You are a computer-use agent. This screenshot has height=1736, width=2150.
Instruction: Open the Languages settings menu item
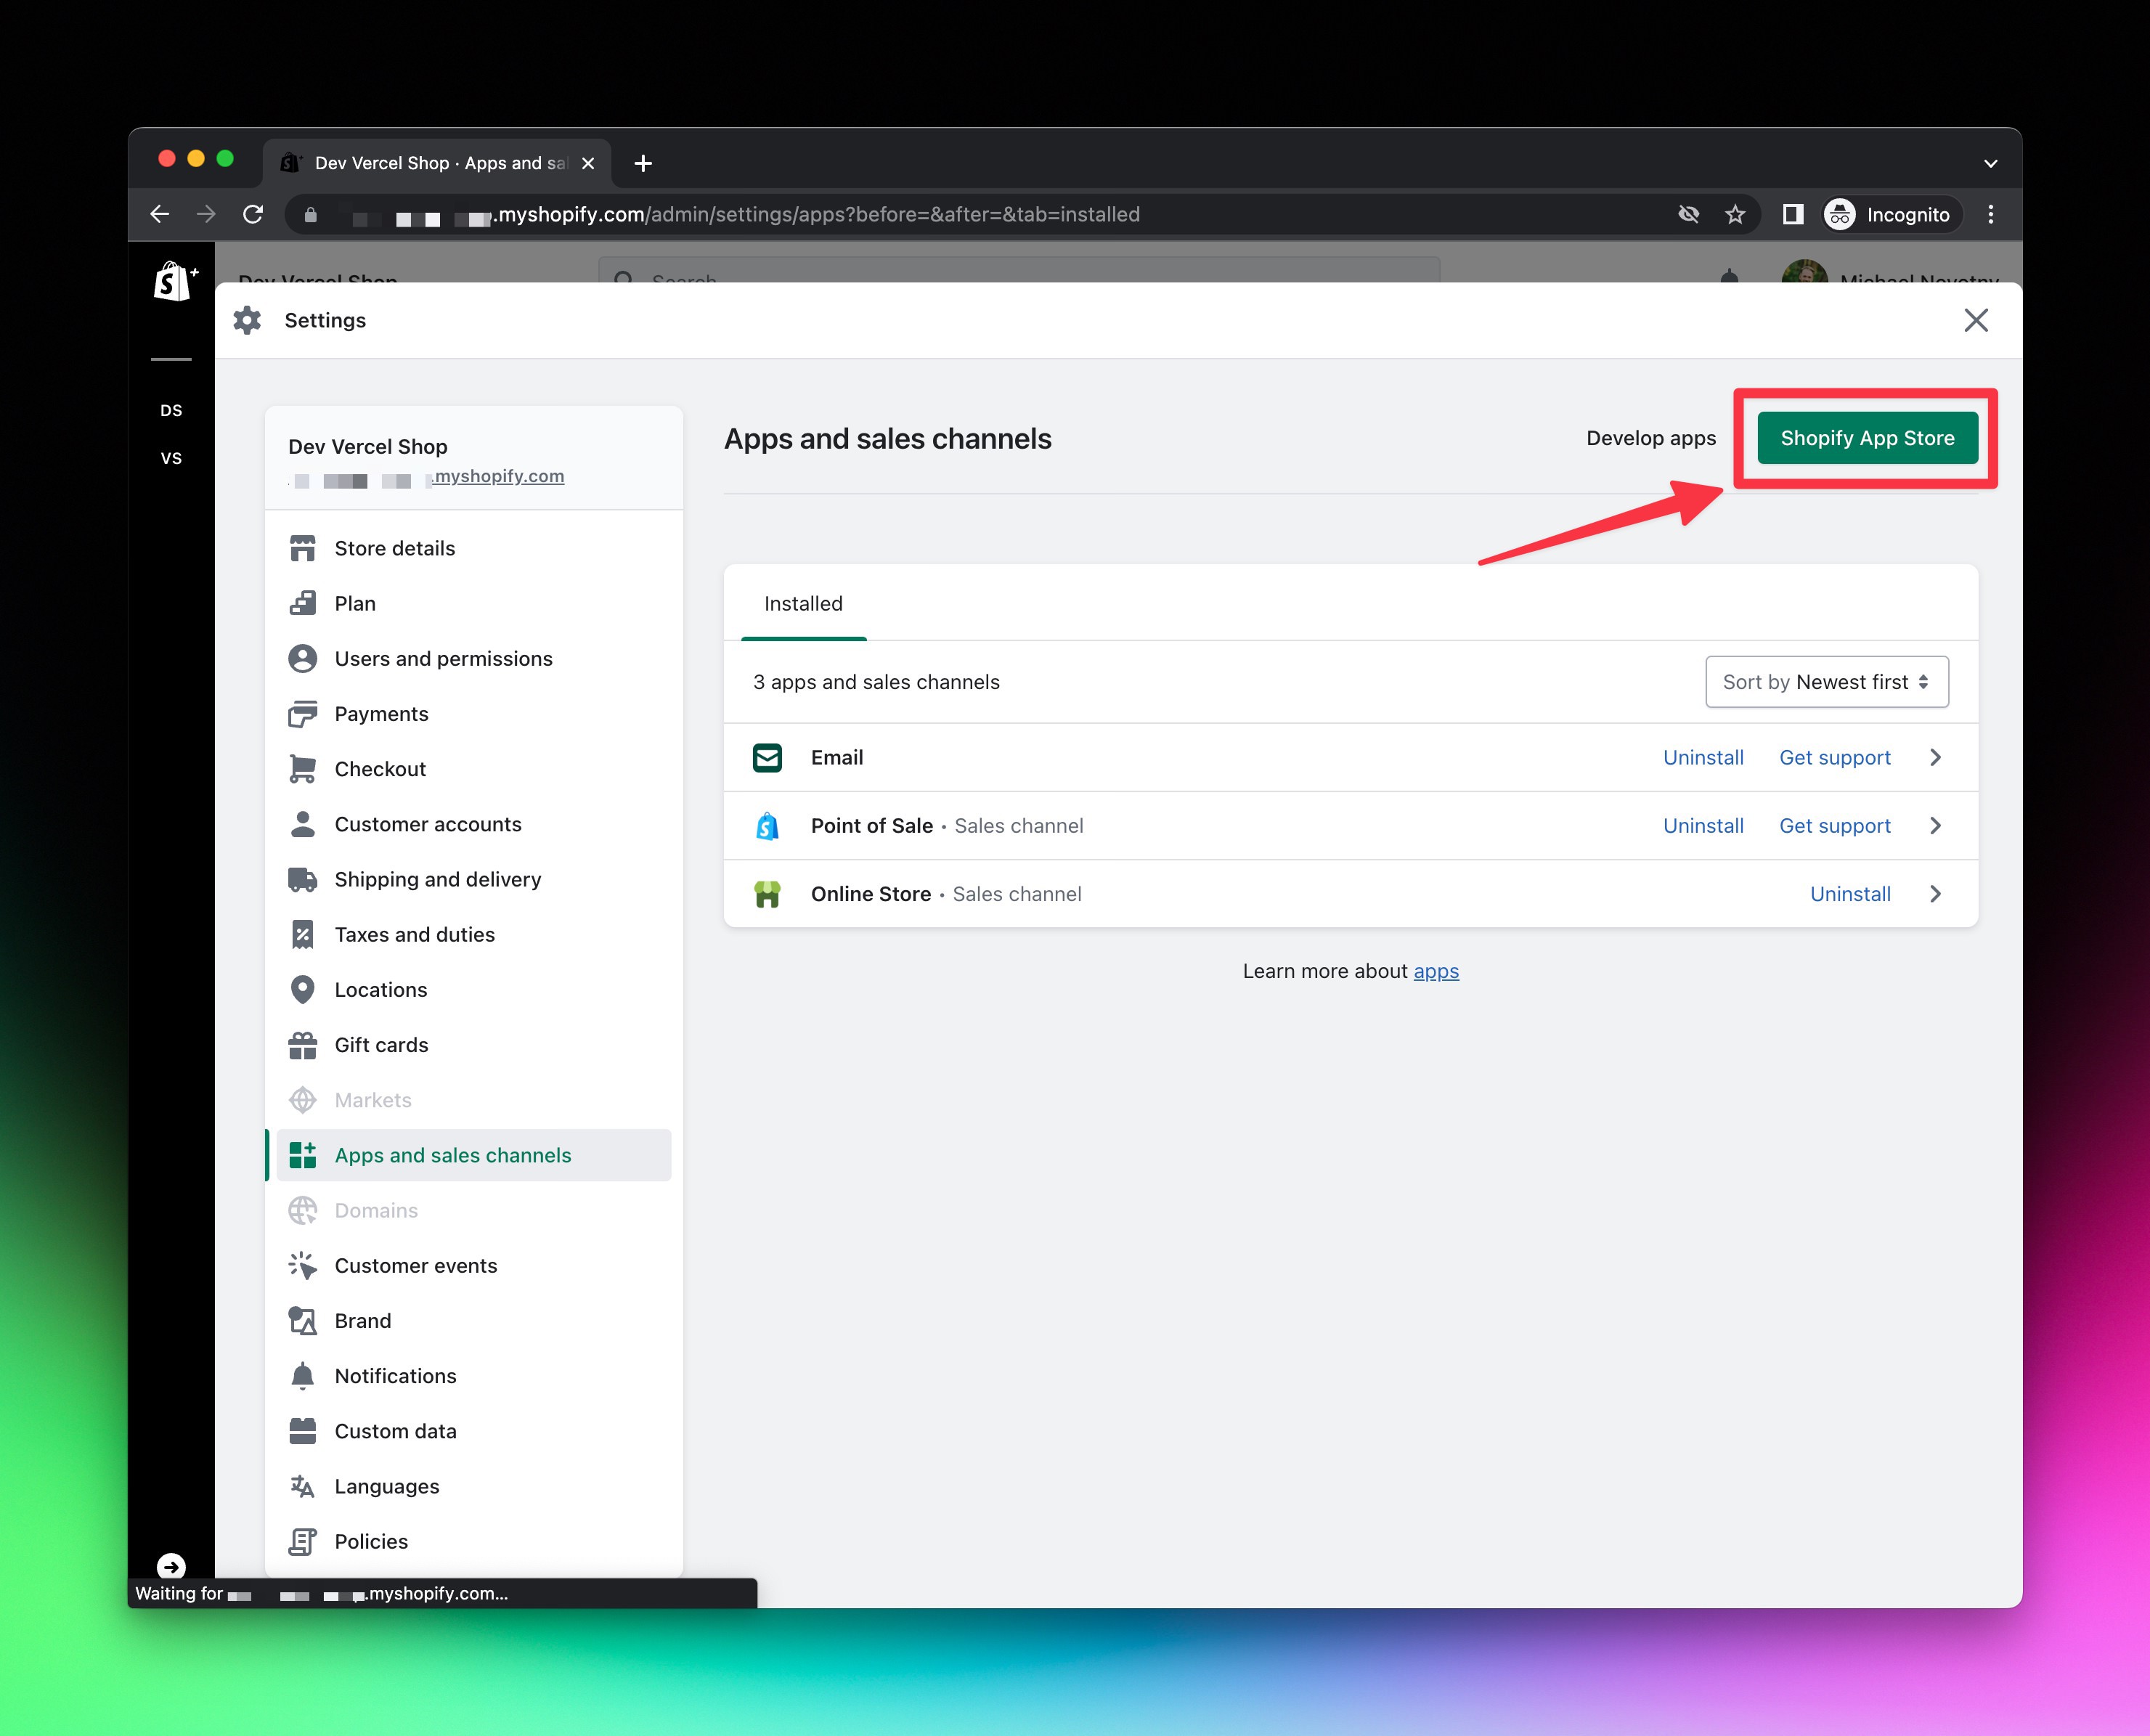(x=474, y=1486)
